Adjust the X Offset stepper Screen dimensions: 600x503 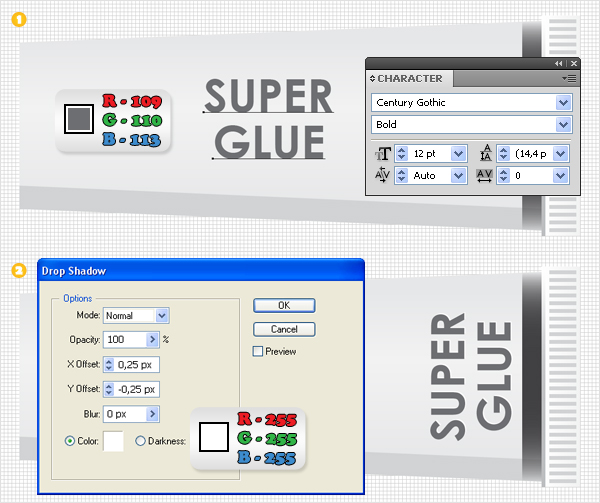(109, 365)
